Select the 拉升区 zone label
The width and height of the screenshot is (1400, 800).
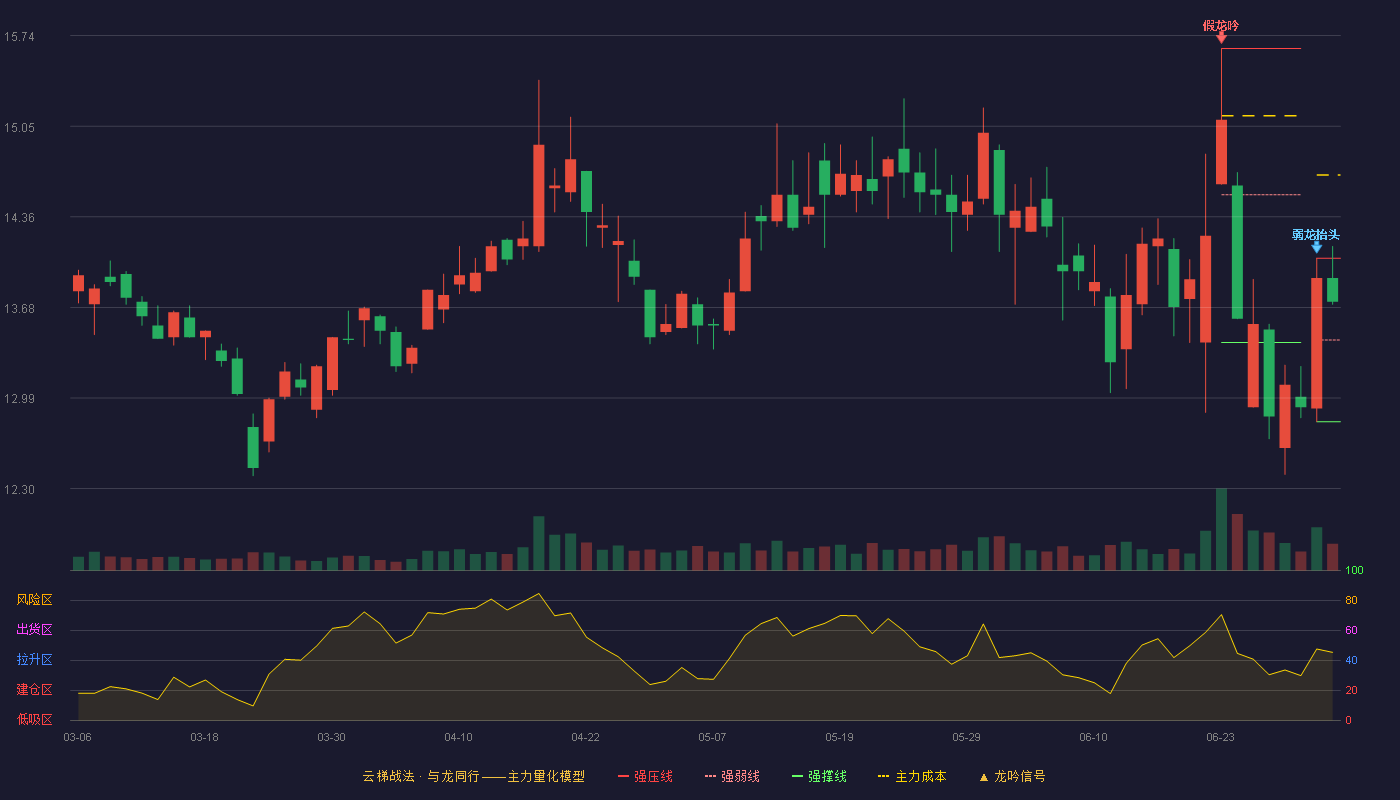point(34,660)
